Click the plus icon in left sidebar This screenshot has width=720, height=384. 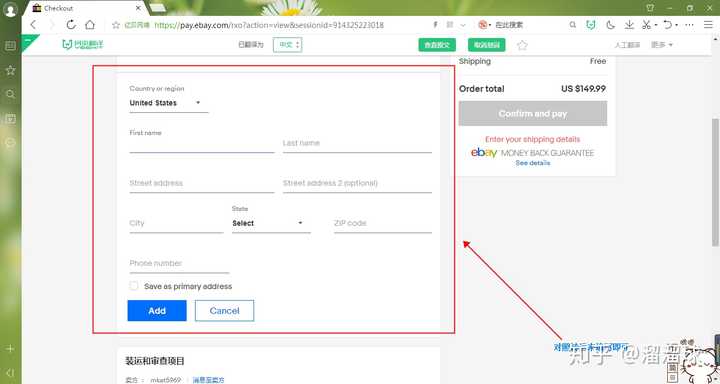point(10,349)
